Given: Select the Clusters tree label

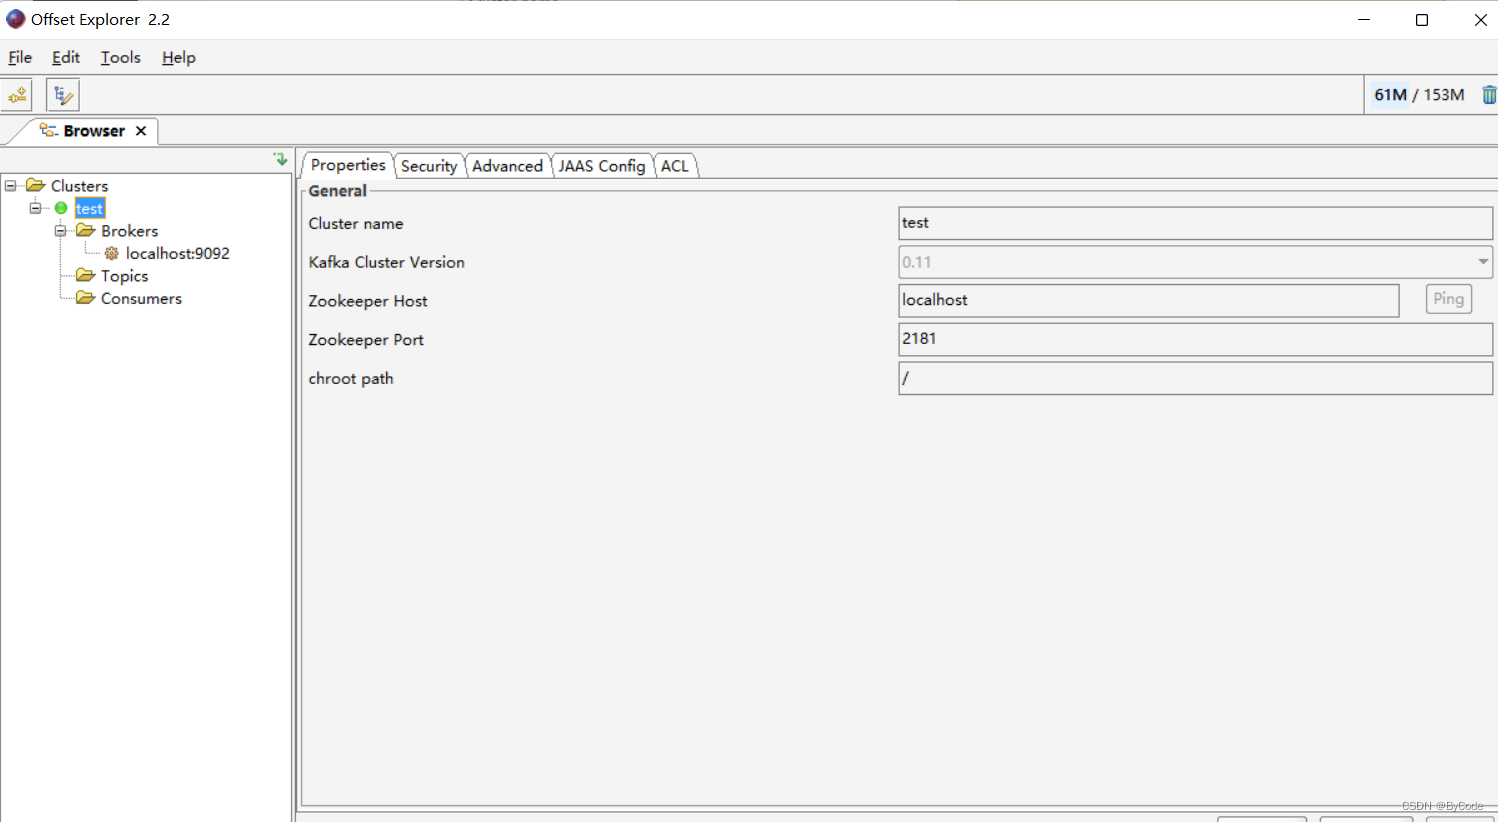Looking at the screenshot, I should click(79, 186).
